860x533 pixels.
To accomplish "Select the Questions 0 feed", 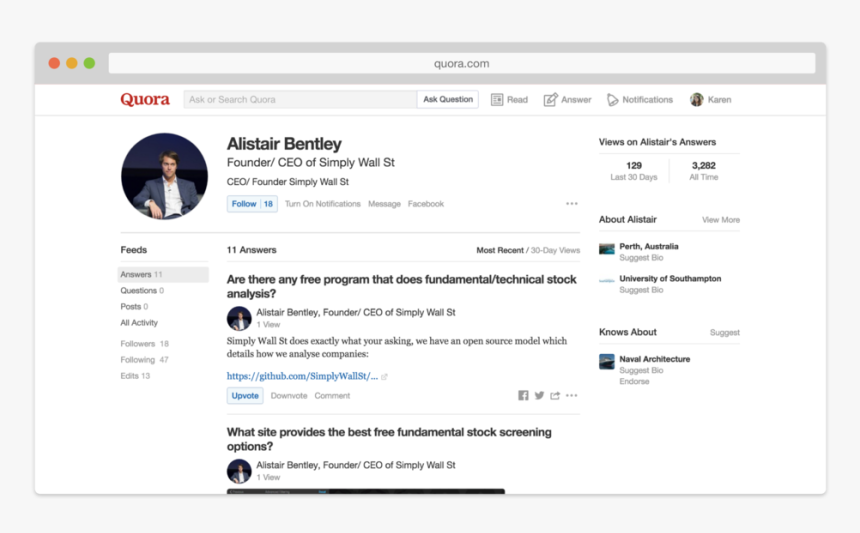I will coord(142,290).
